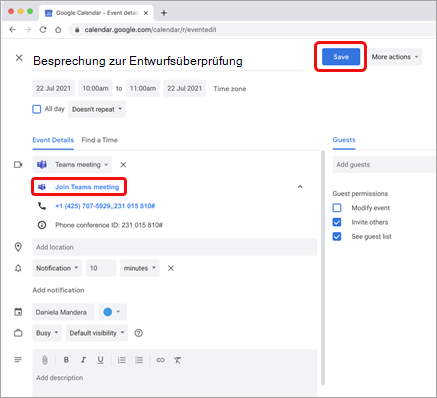This screenshot has height=398, width=437.
Task: Click the location pin icon
Action: pos(18,247)
